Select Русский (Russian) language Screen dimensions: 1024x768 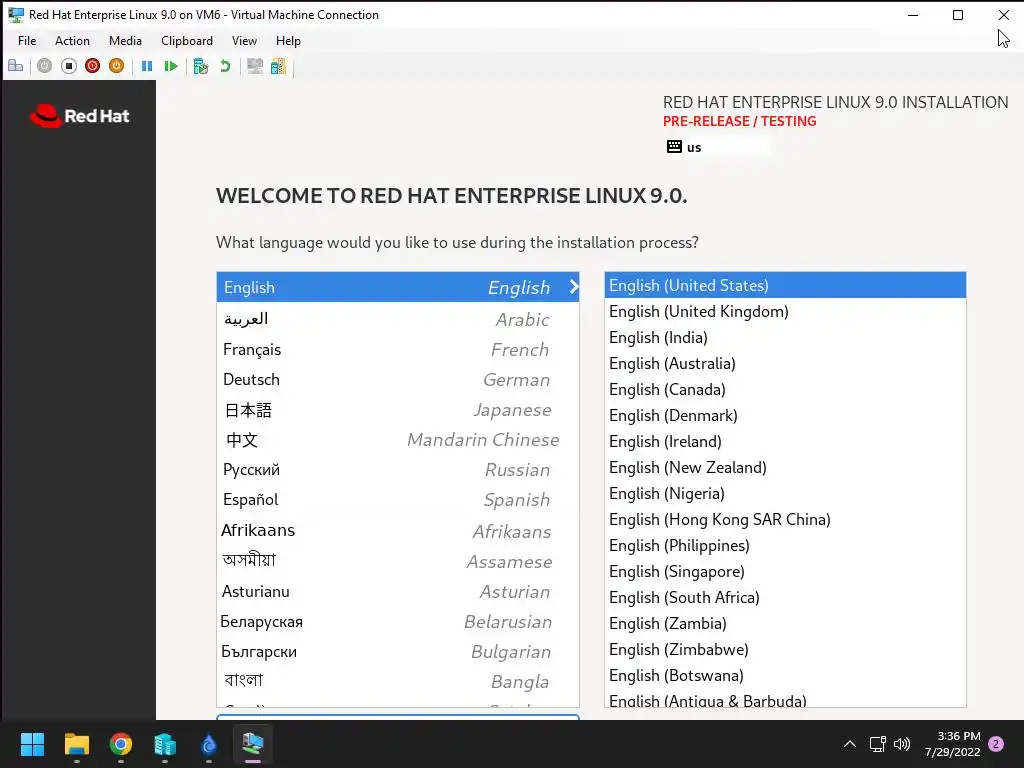[x=398, y=470]
